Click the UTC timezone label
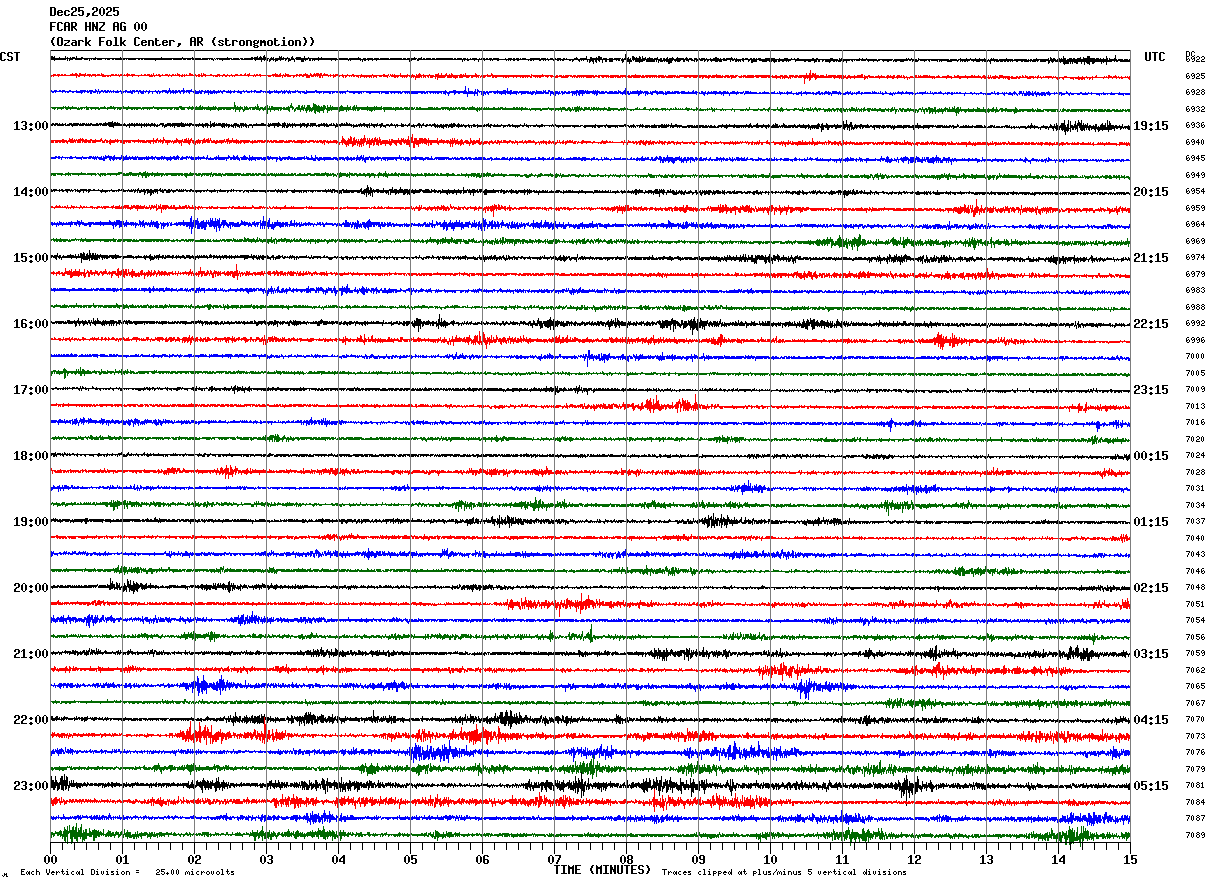1210x886 pixels. [x=1155, y=57]
